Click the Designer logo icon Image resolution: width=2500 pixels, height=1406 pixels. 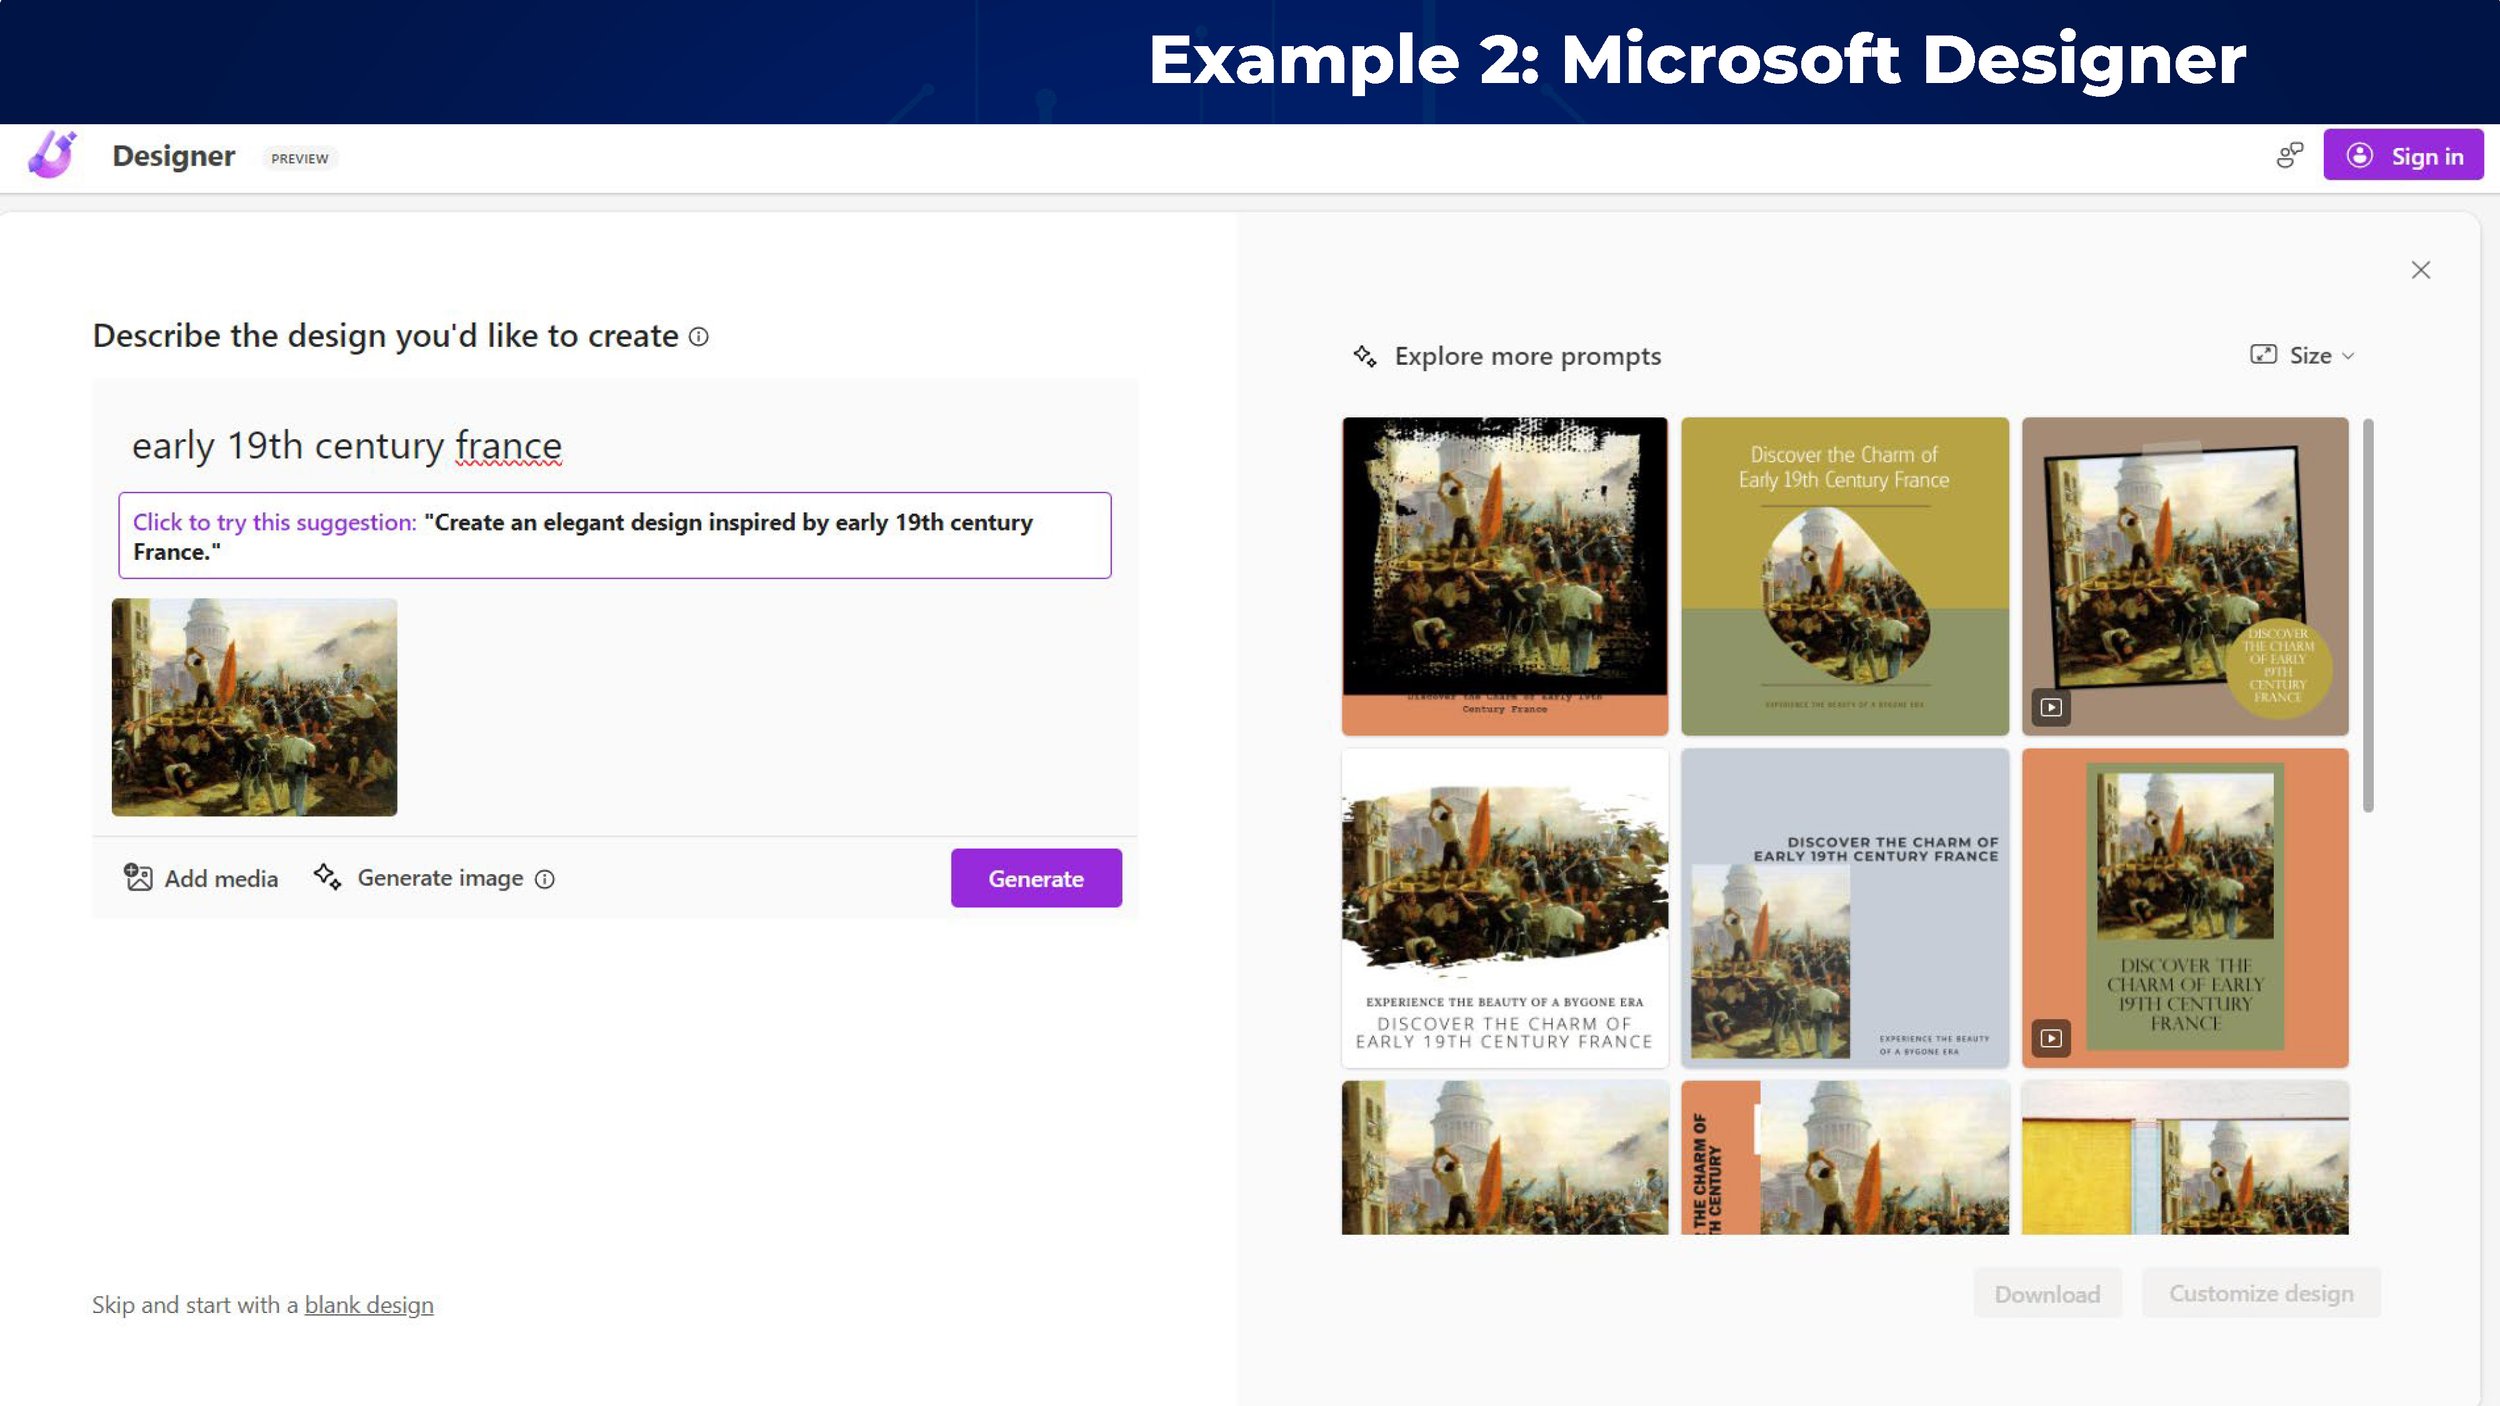click(52, 155)
